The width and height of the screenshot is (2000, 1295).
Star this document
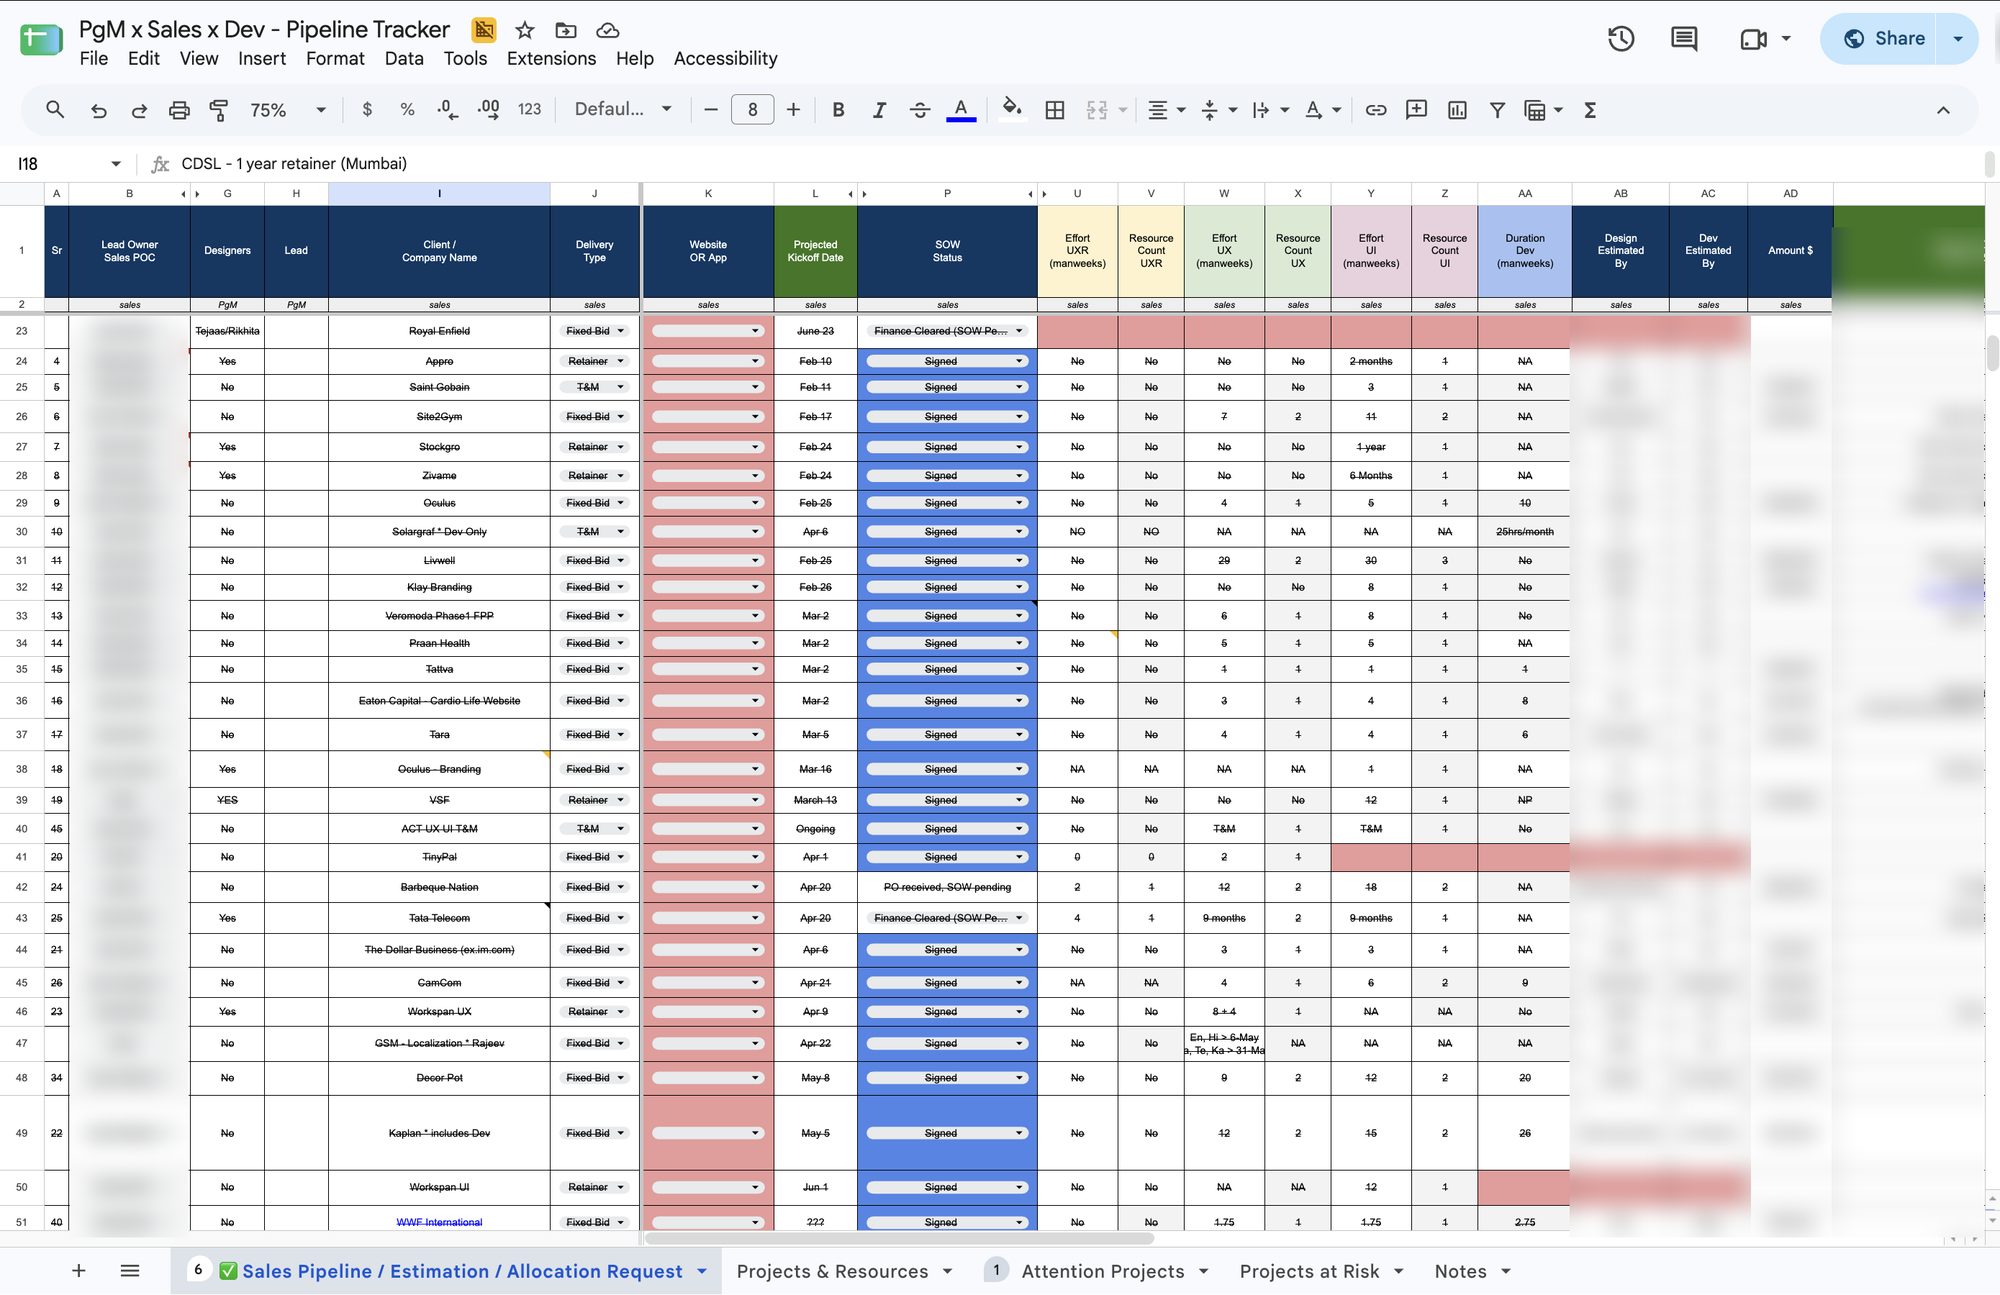[x=525, y=30]
